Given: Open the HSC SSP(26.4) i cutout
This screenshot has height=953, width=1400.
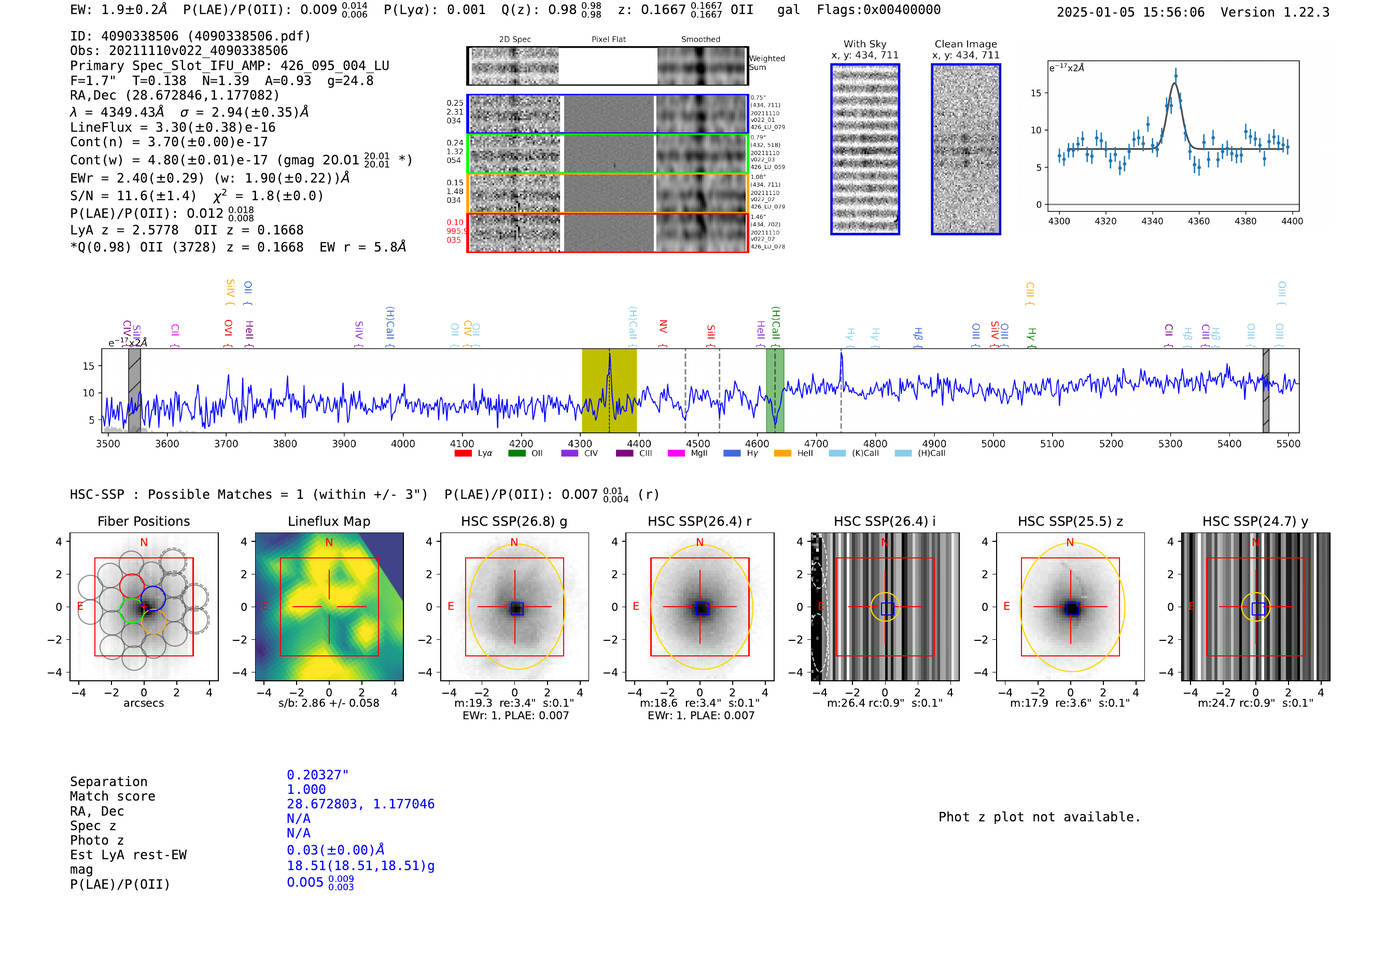Looking at the screenshot, I should [885, 607].
